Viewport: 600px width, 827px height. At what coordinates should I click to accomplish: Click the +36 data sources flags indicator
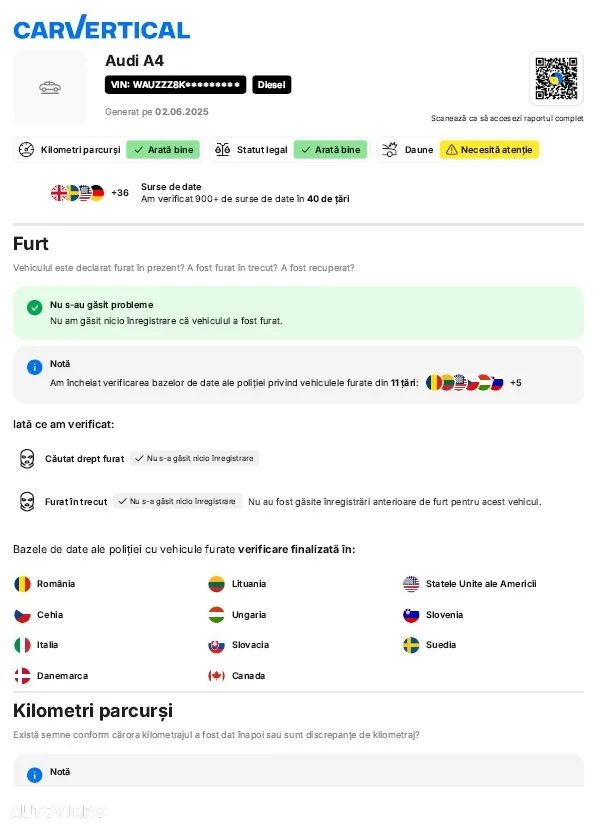[x=90, y=193]
